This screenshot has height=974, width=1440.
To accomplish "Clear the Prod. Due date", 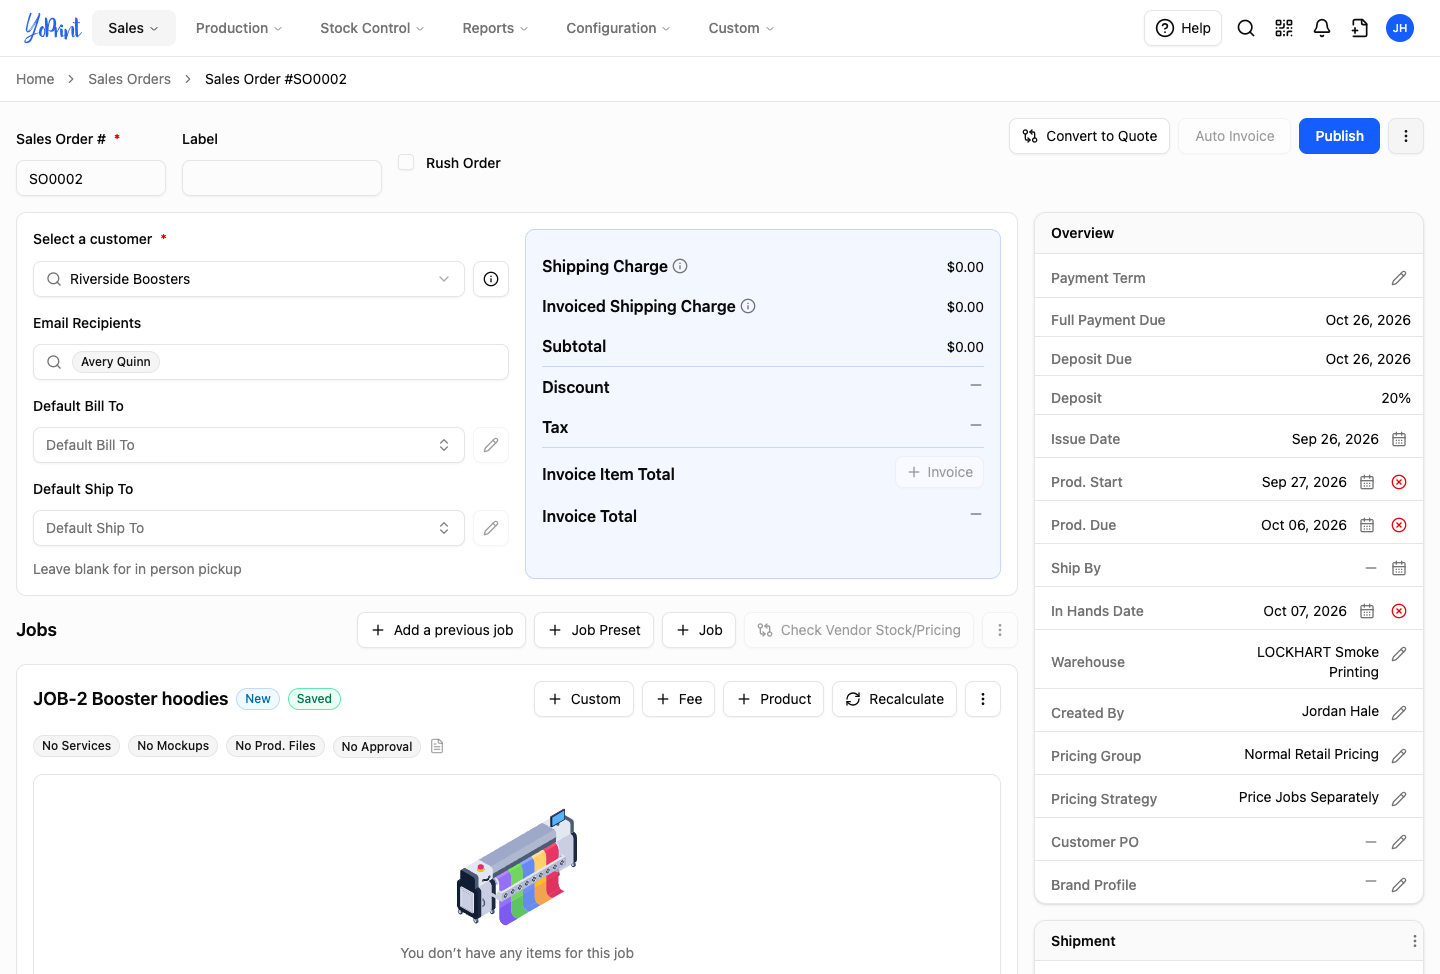I will (1399, 525).
